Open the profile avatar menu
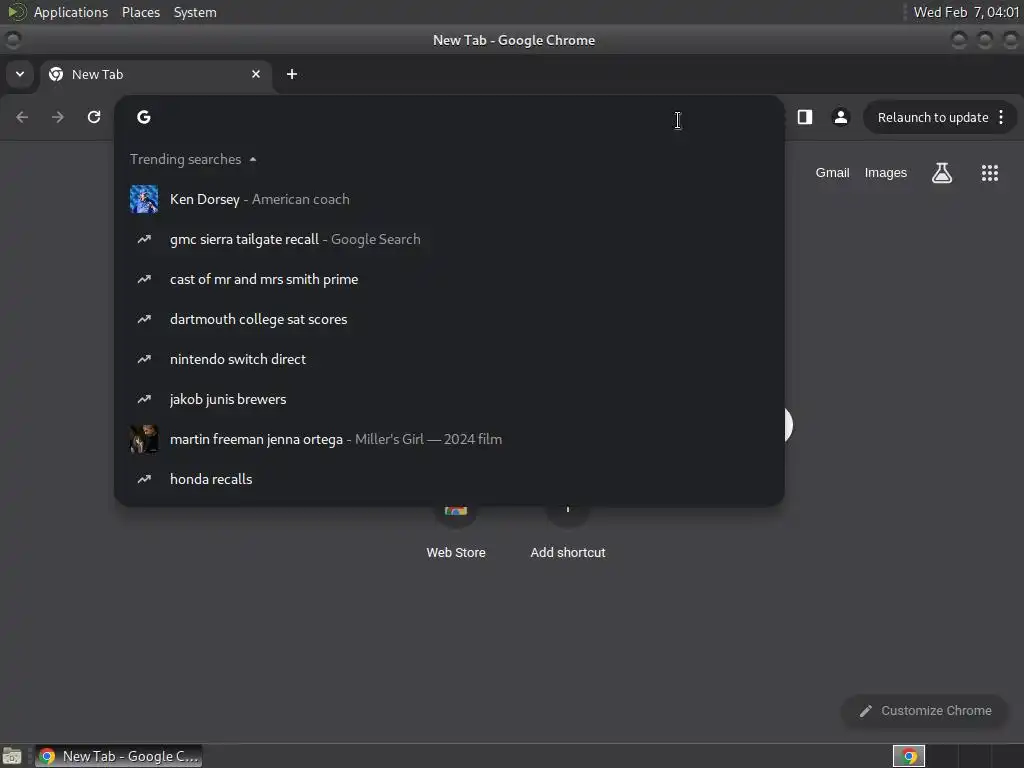The height and width of the screenshot is (768, 1024). tap(840, 117)
